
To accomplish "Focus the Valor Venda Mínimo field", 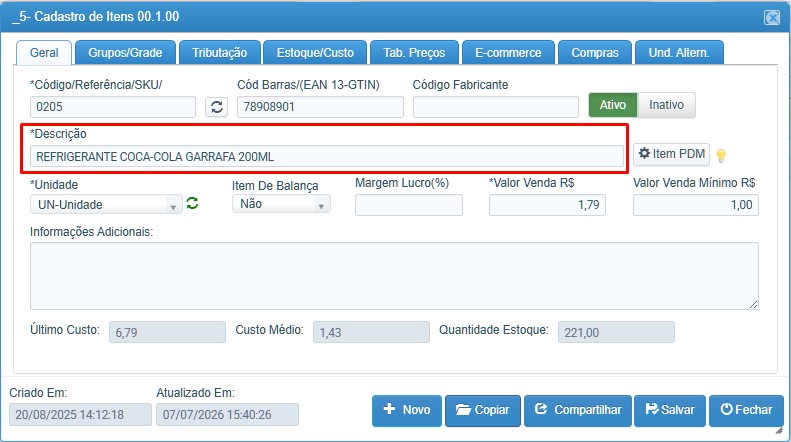I will pyautogui.click(x=696, y=205).
